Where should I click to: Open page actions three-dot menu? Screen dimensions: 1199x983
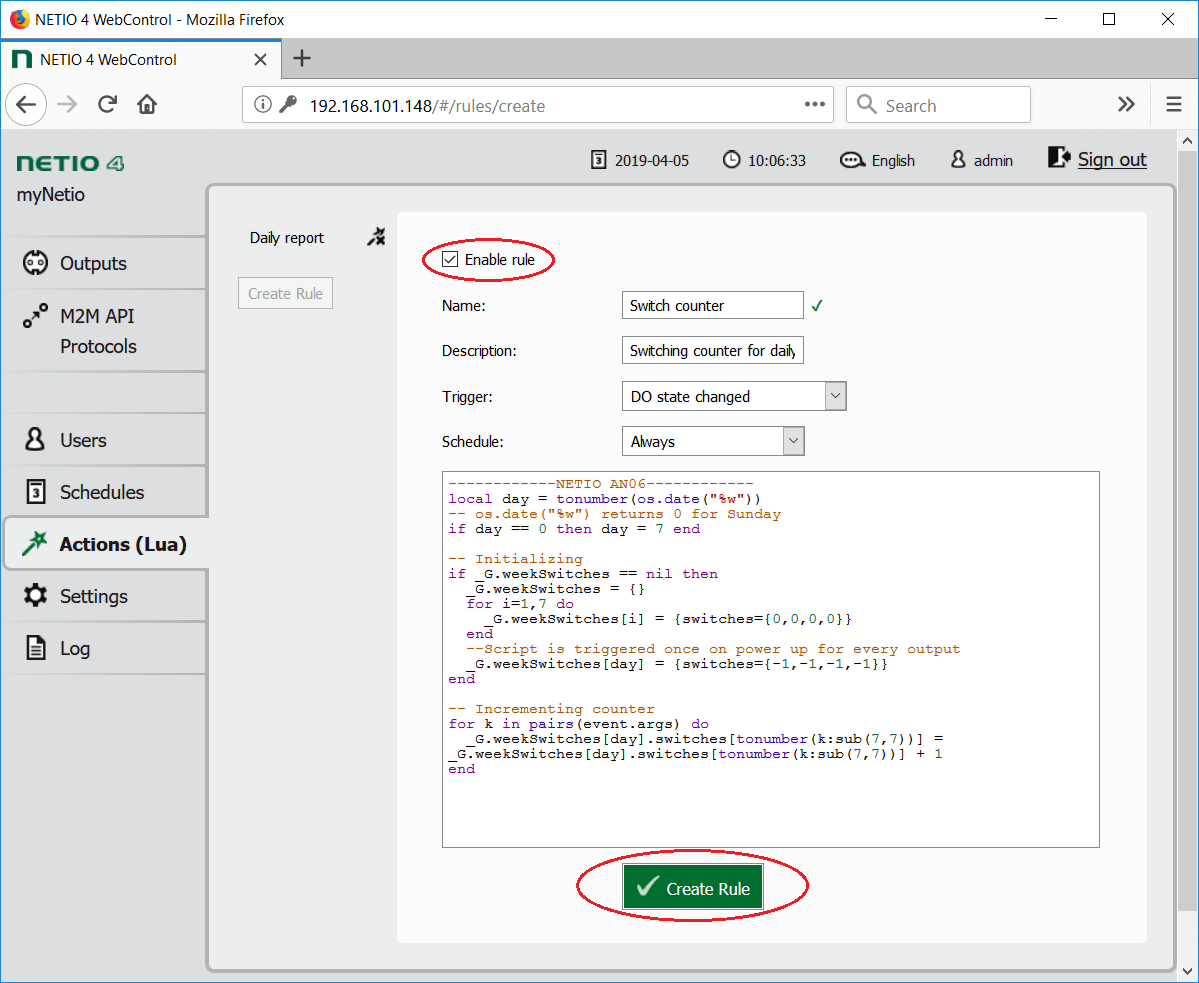[814, 105]
